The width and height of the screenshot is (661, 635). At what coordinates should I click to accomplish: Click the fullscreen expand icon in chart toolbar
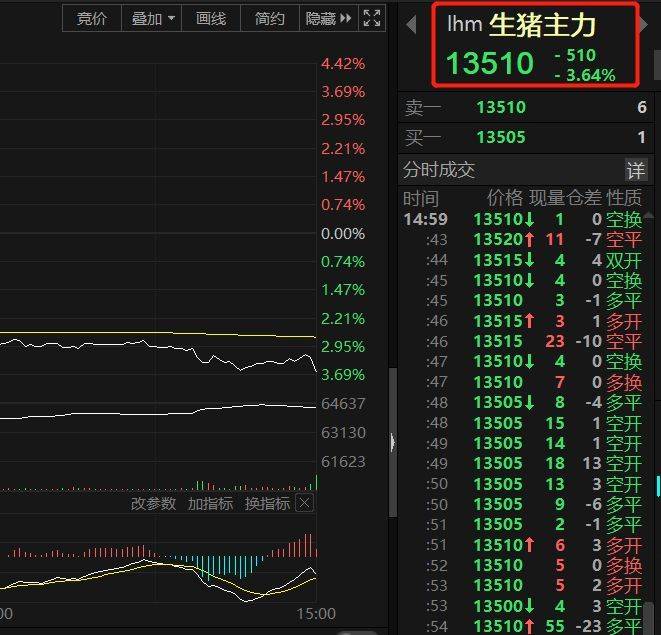372,18
